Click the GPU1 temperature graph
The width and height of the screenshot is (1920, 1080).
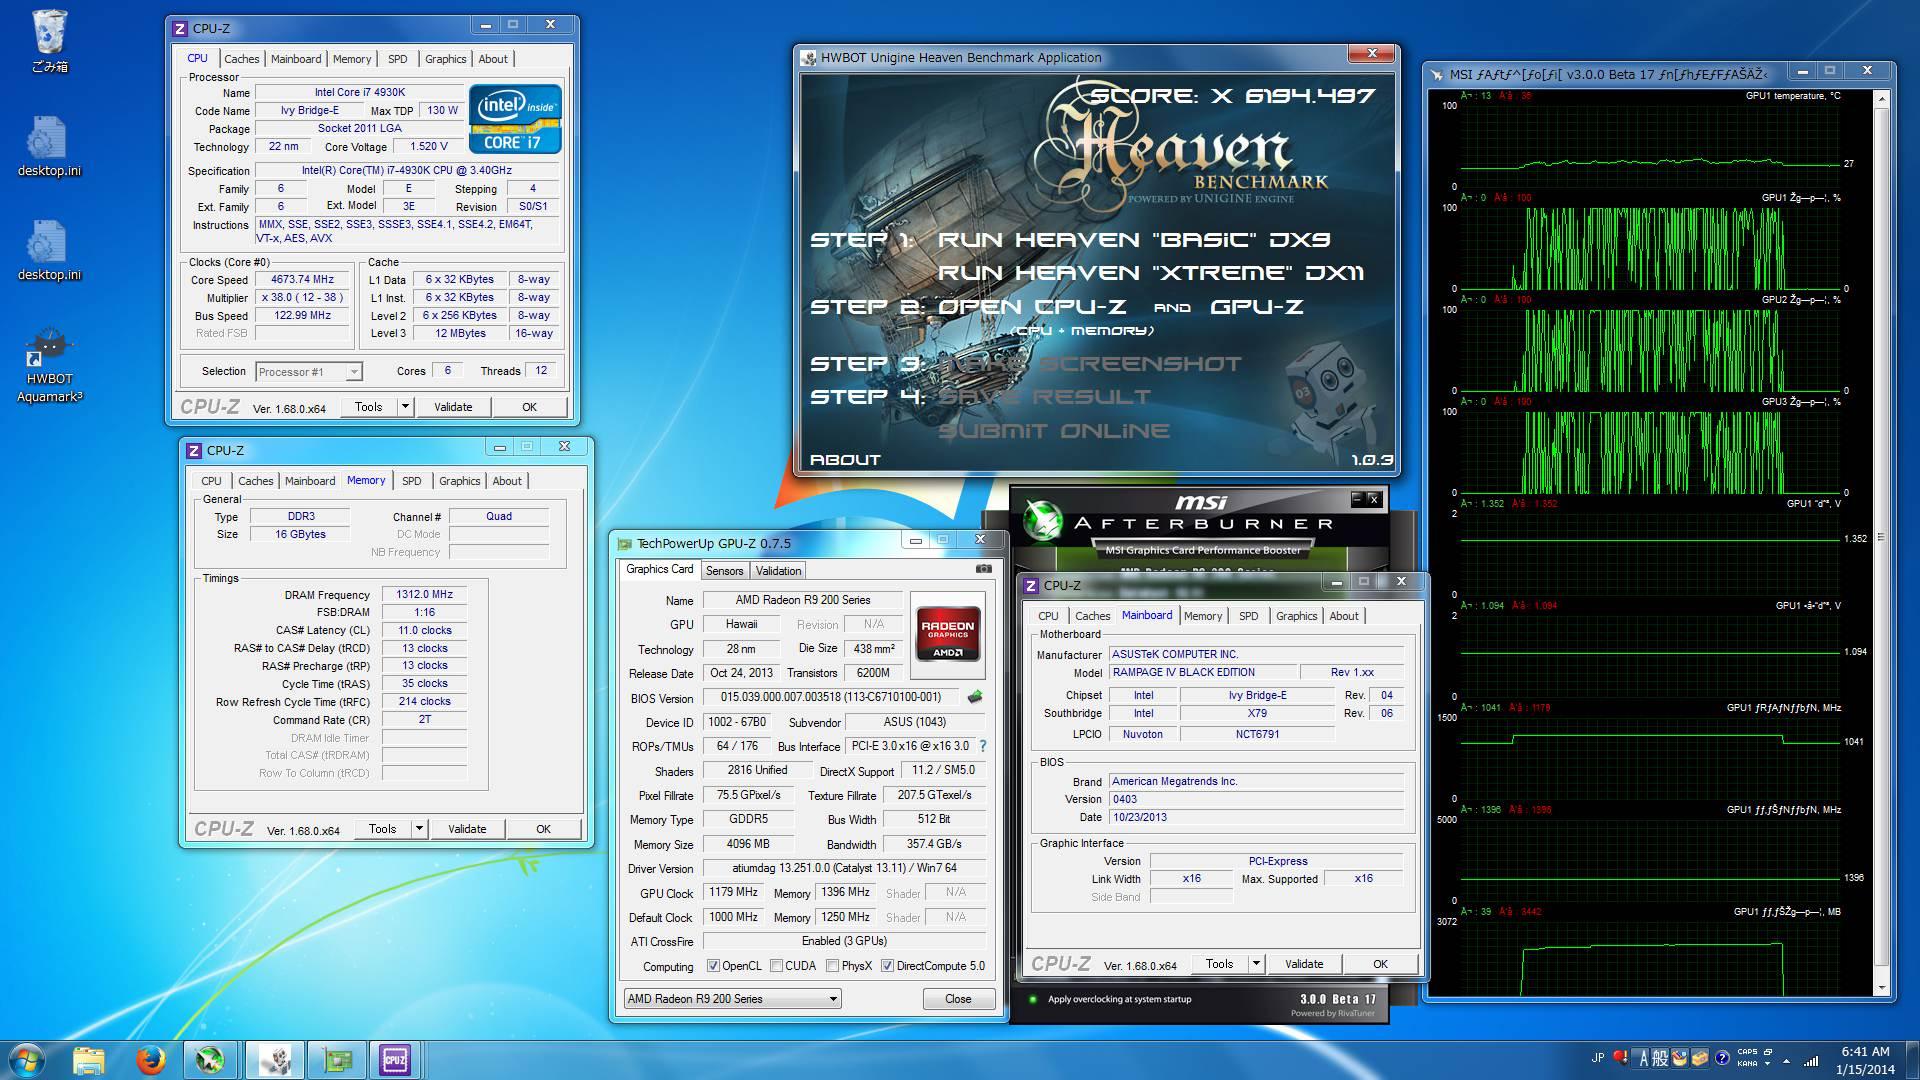pos(1650,145)
